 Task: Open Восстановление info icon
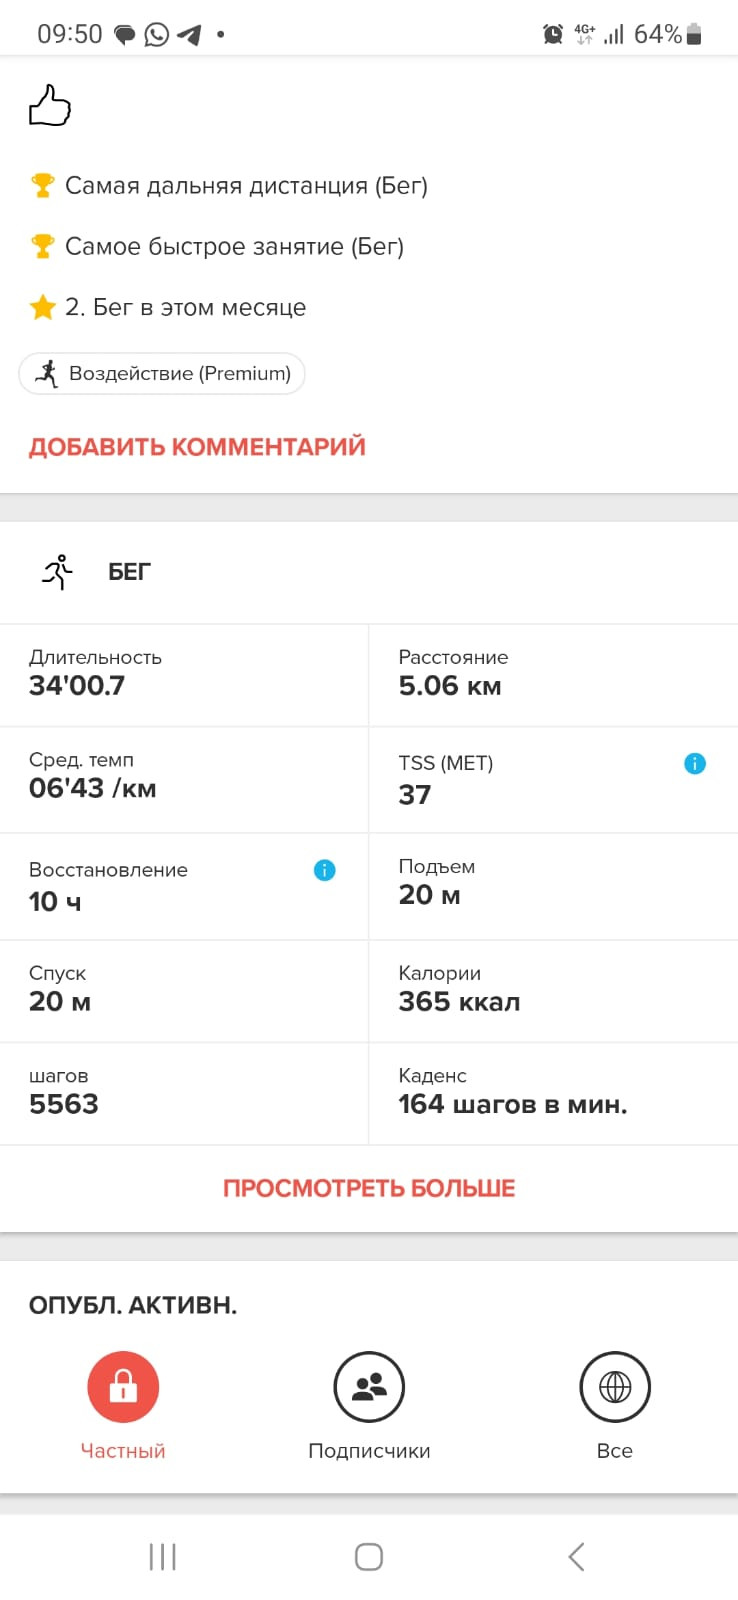(x=325, y=870)
